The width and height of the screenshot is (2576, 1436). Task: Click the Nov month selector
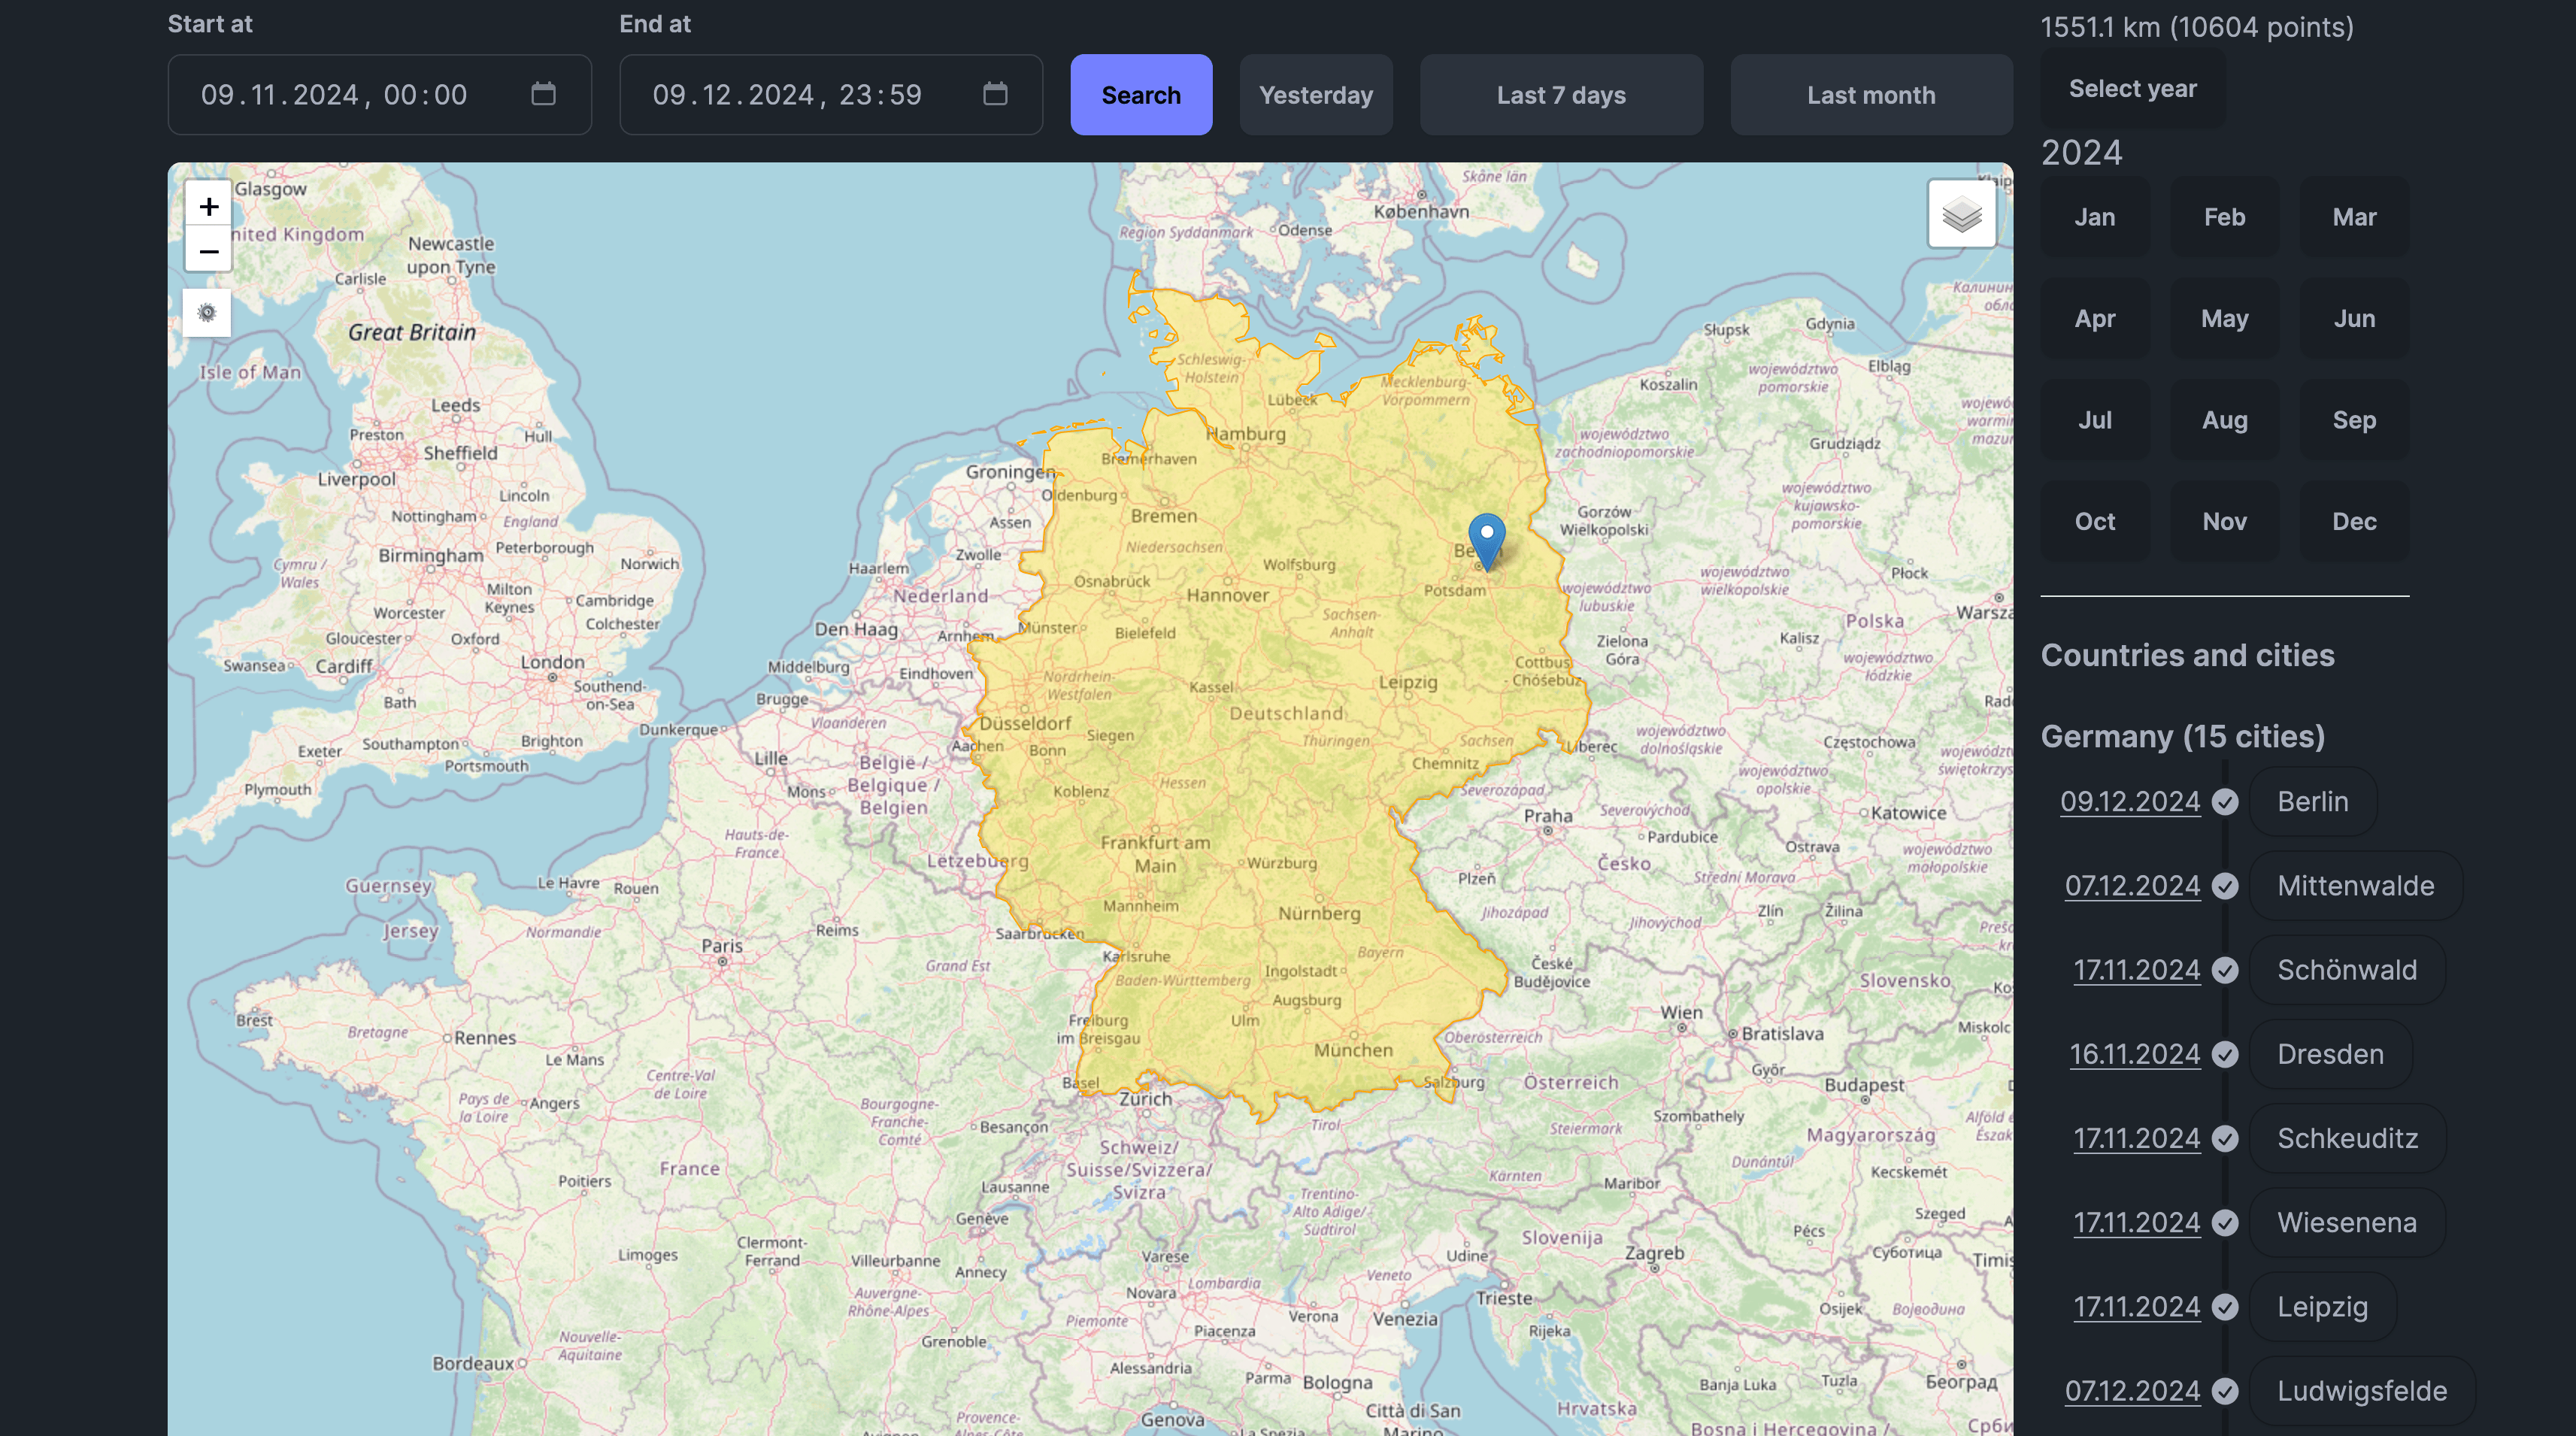[2224, 522]
